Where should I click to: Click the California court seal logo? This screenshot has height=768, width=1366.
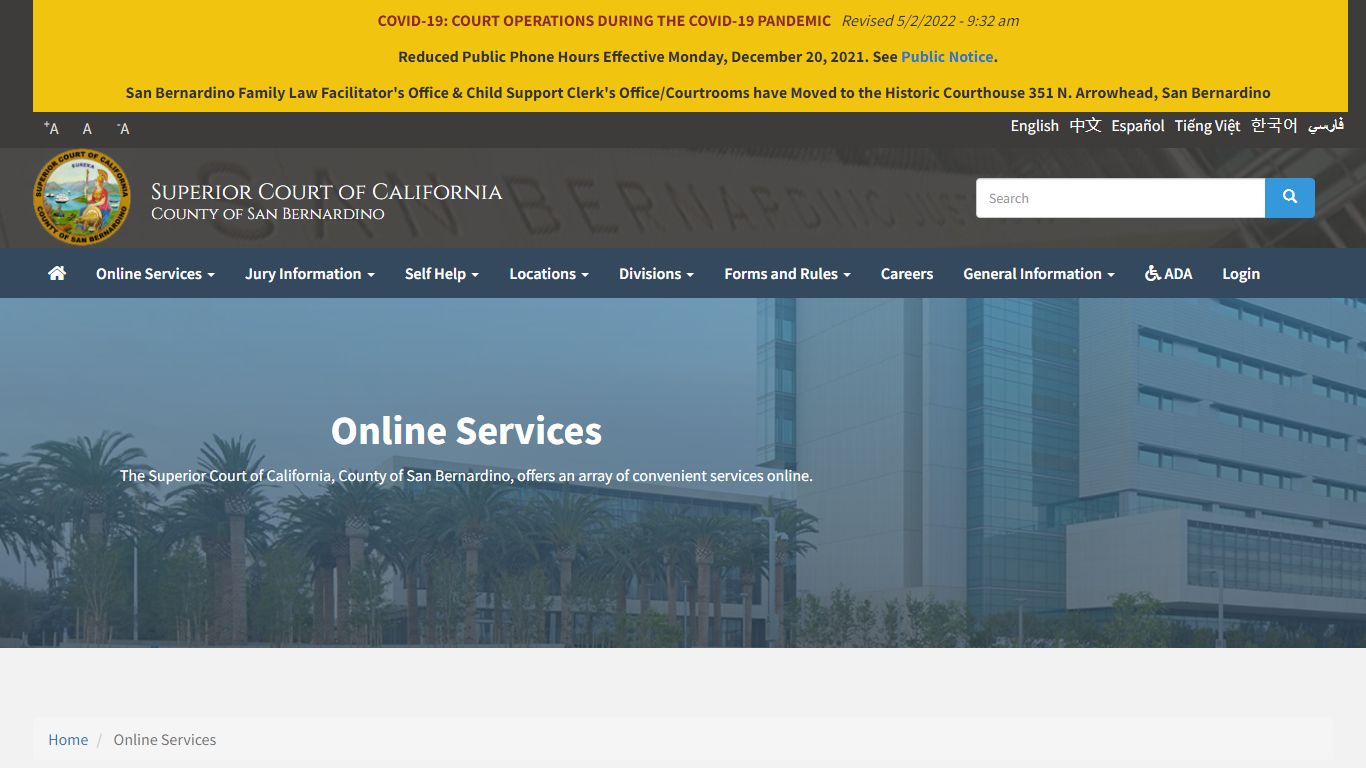click(81, 198)
